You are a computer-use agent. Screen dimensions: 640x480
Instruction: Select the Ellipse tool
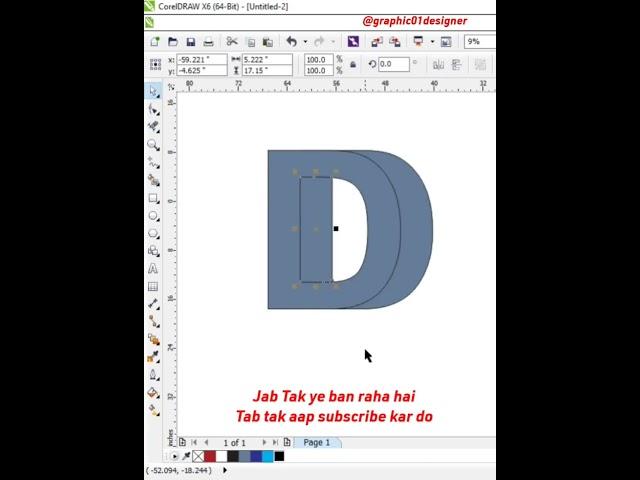(x=153, y=216)
